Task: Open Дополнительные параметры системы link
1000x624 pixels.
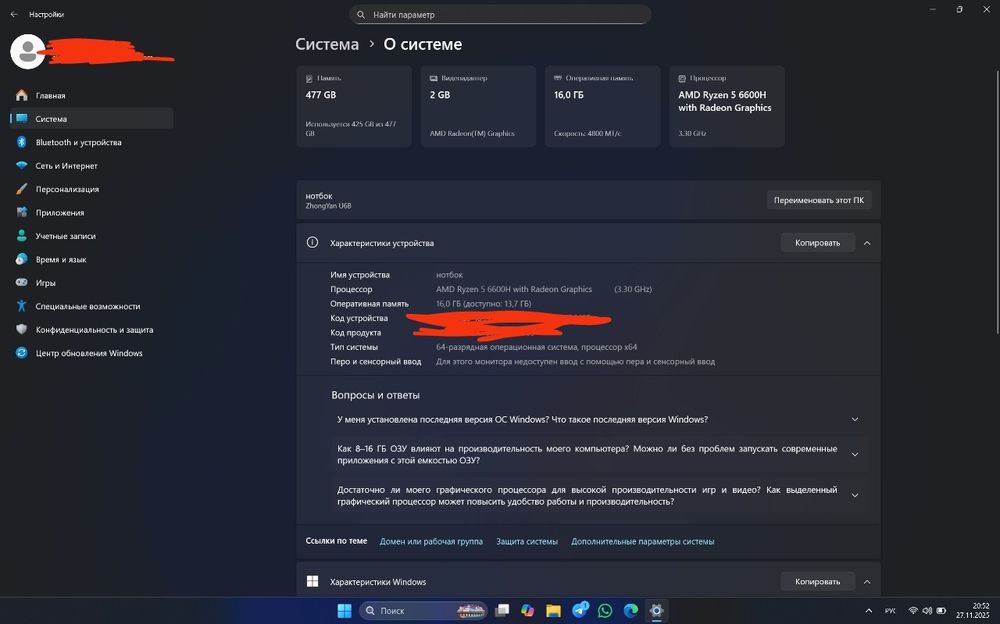Action: (642, 542)
